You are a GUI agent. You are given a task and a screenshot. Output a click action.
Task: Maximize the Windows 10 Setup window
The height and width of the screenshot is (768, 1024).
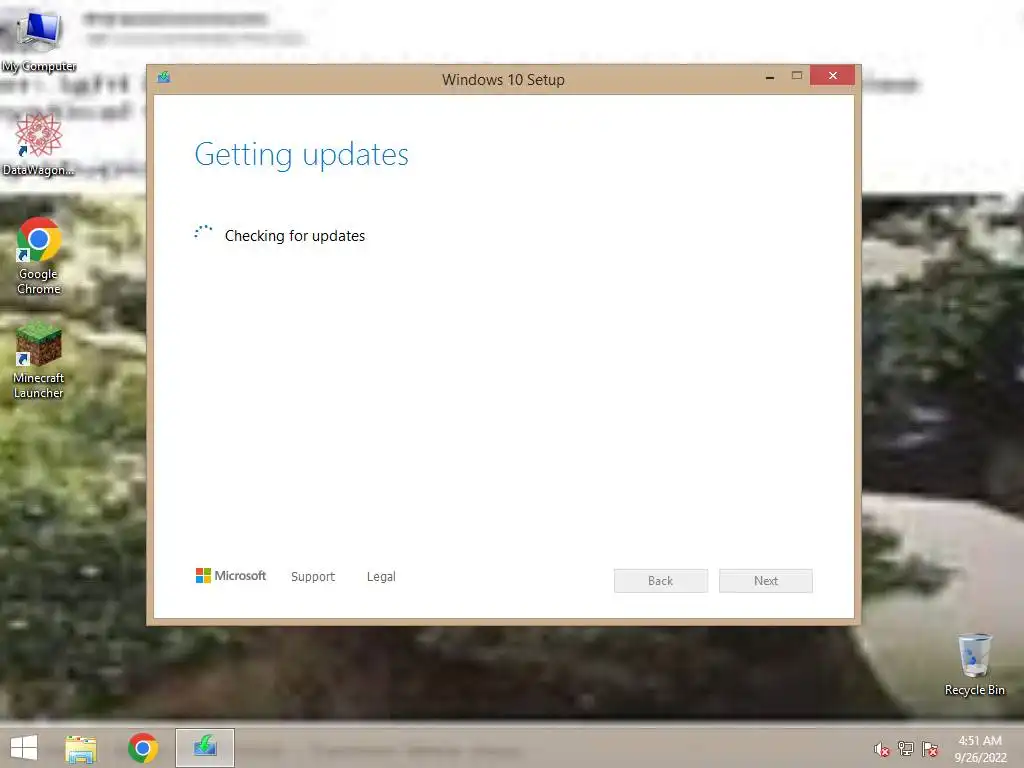797,76
